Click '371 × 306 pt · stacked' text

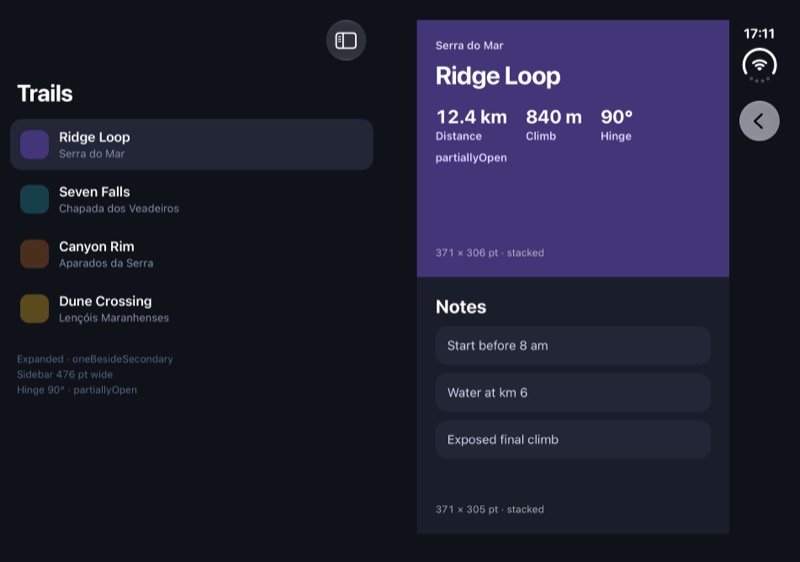pos(490,253)
